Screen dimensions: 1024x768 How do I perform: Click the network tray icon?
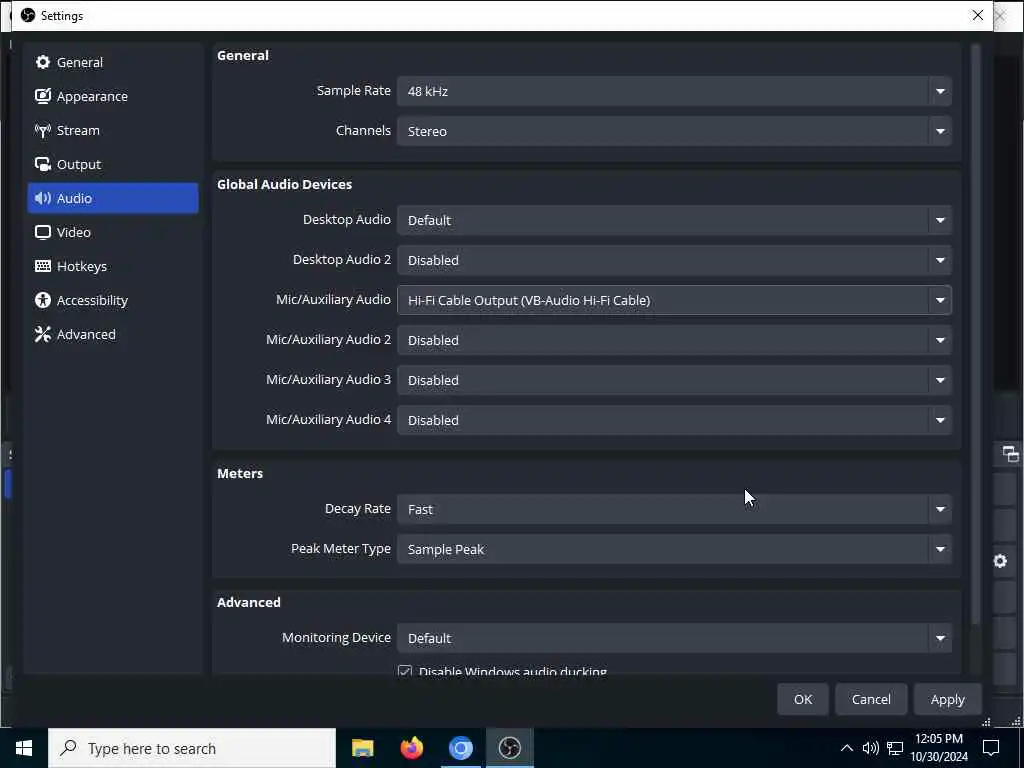click(895, 748)
